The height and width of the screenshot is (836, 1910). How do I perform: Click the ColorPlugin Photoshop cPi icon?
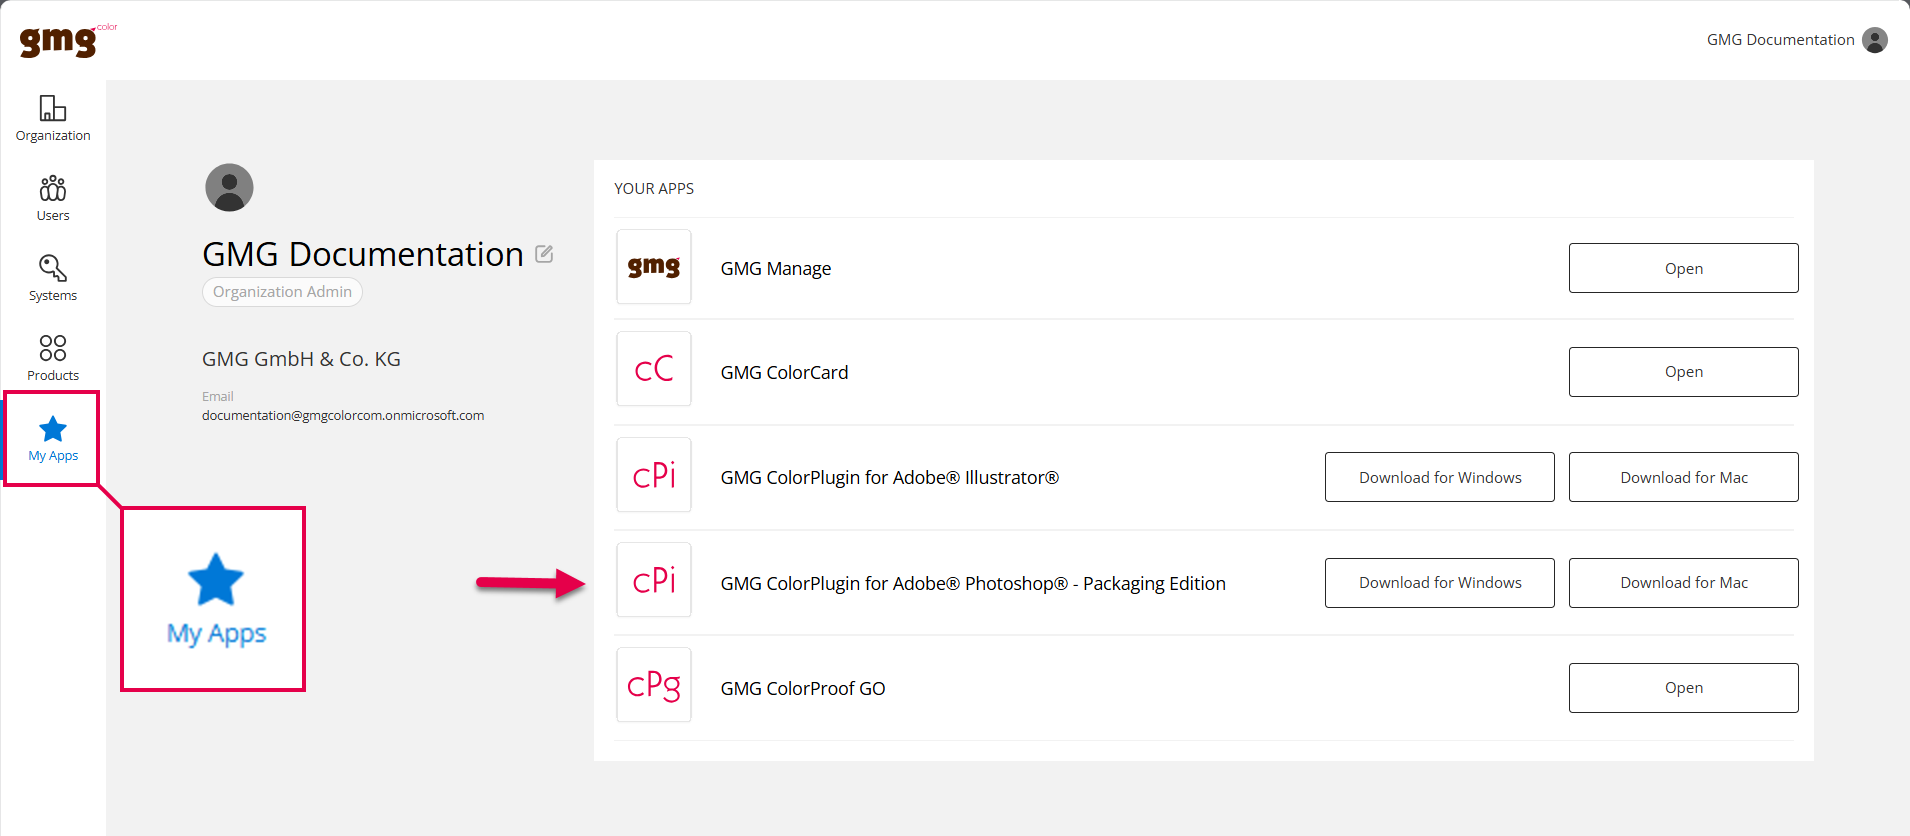[x=654, y=580]
